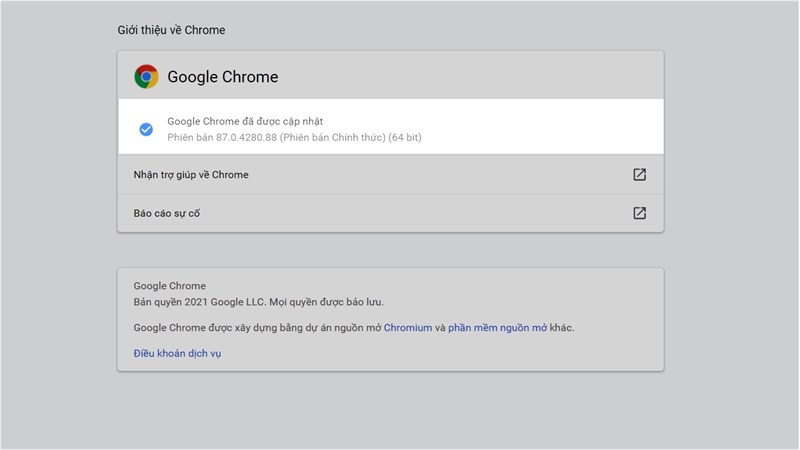Follow the phần mềm nguồn mở link
Screen dimensions: 800x450
coord(497,328)
